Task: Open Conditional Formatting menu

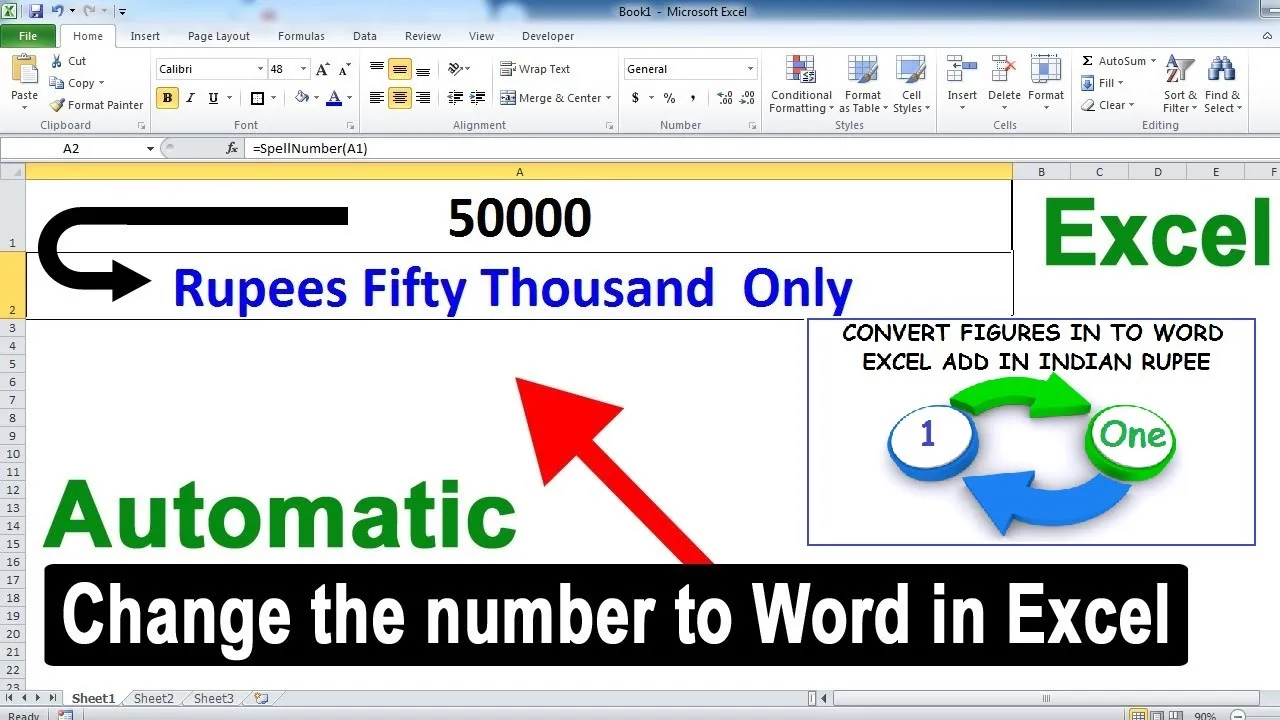Action: pos(801,84)
